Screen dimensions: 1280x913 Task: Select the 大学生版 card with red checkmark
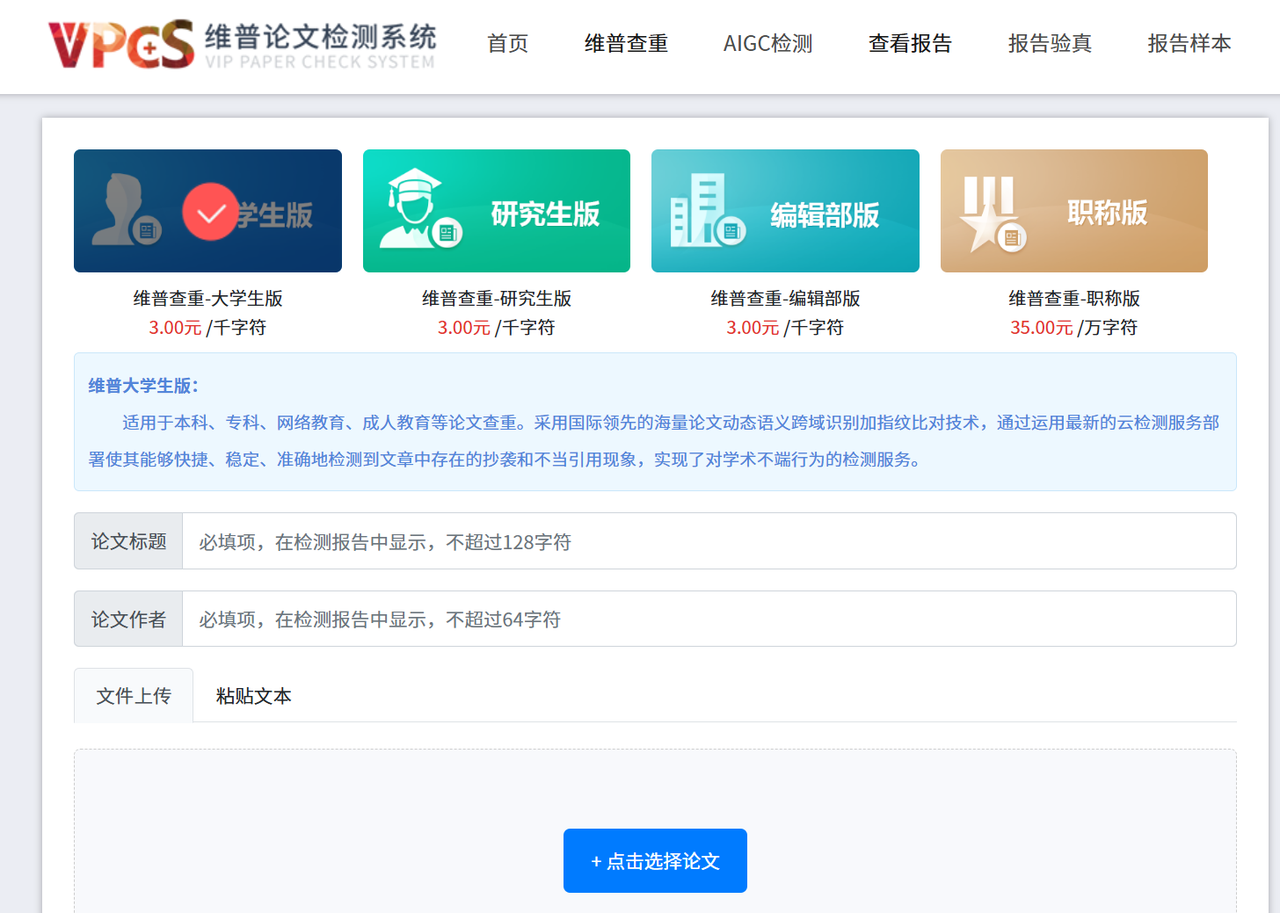click(x=208, y=211)
